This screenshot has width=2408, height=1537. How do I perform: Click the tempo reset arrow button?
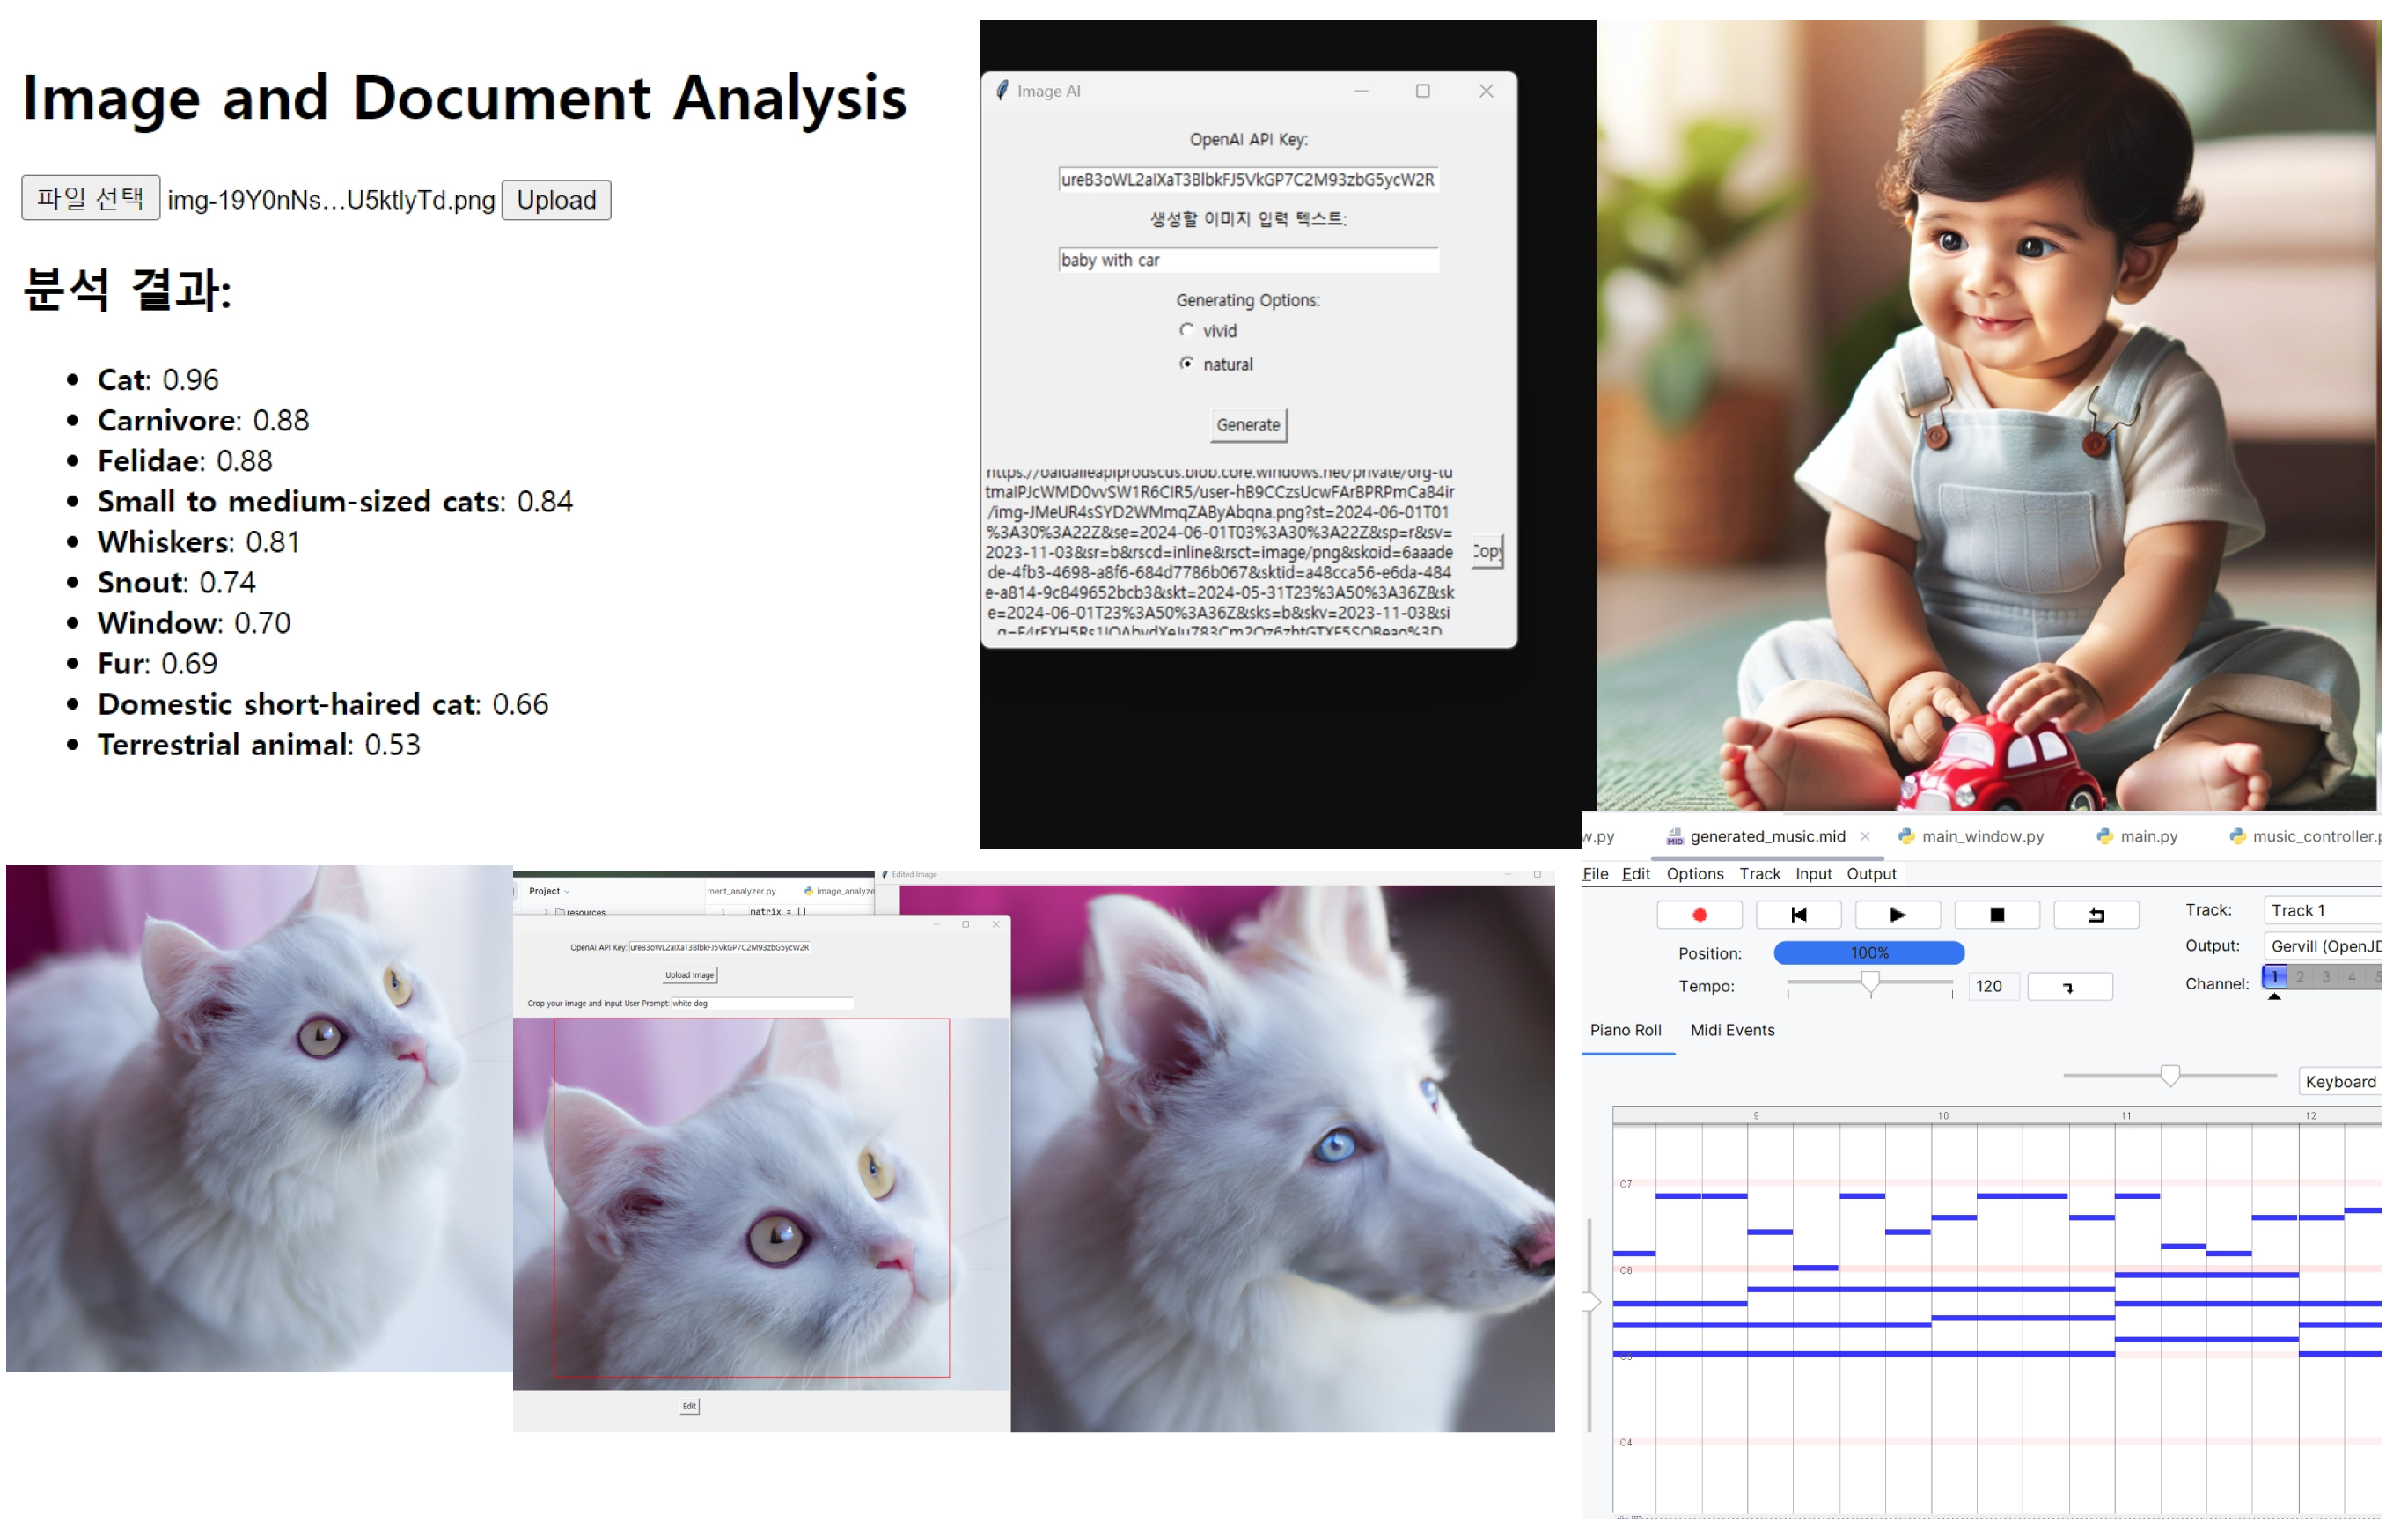(x=2069, y=987)
